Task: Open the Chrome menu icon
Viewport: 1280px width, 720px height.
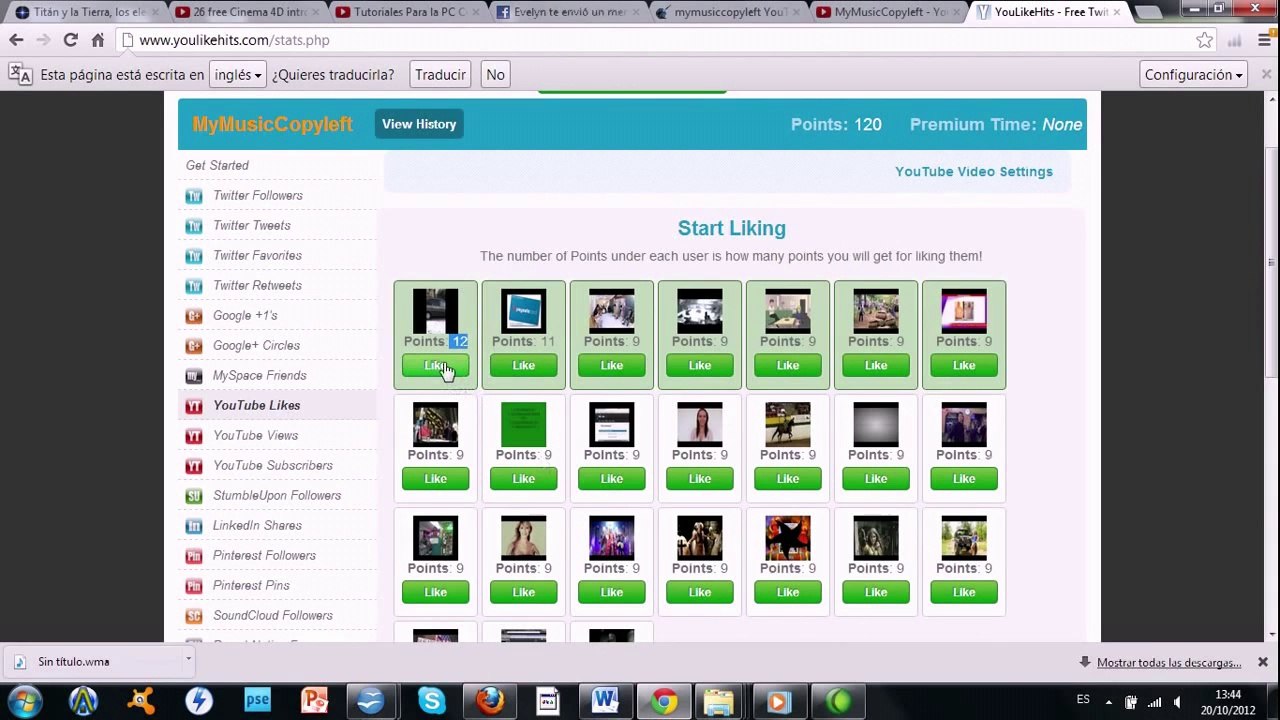Action: [x=1264, y=40]
